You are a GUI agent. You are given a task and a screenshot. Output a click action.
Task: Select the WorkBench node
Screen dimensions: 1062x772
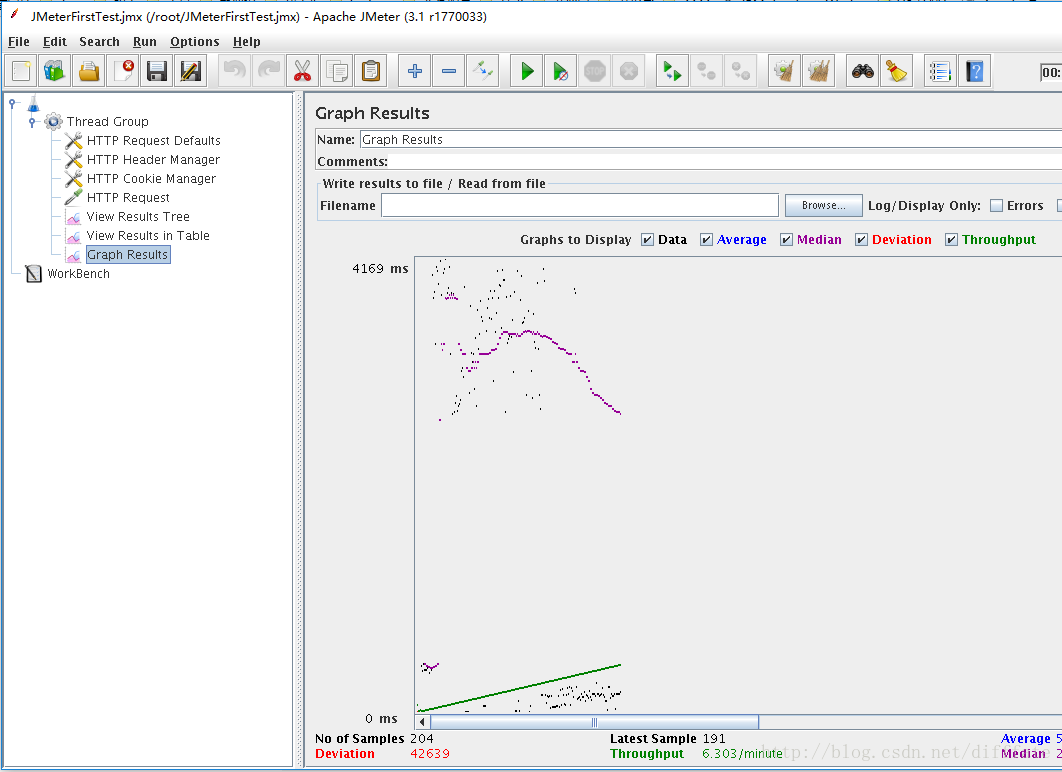point(78,274)
